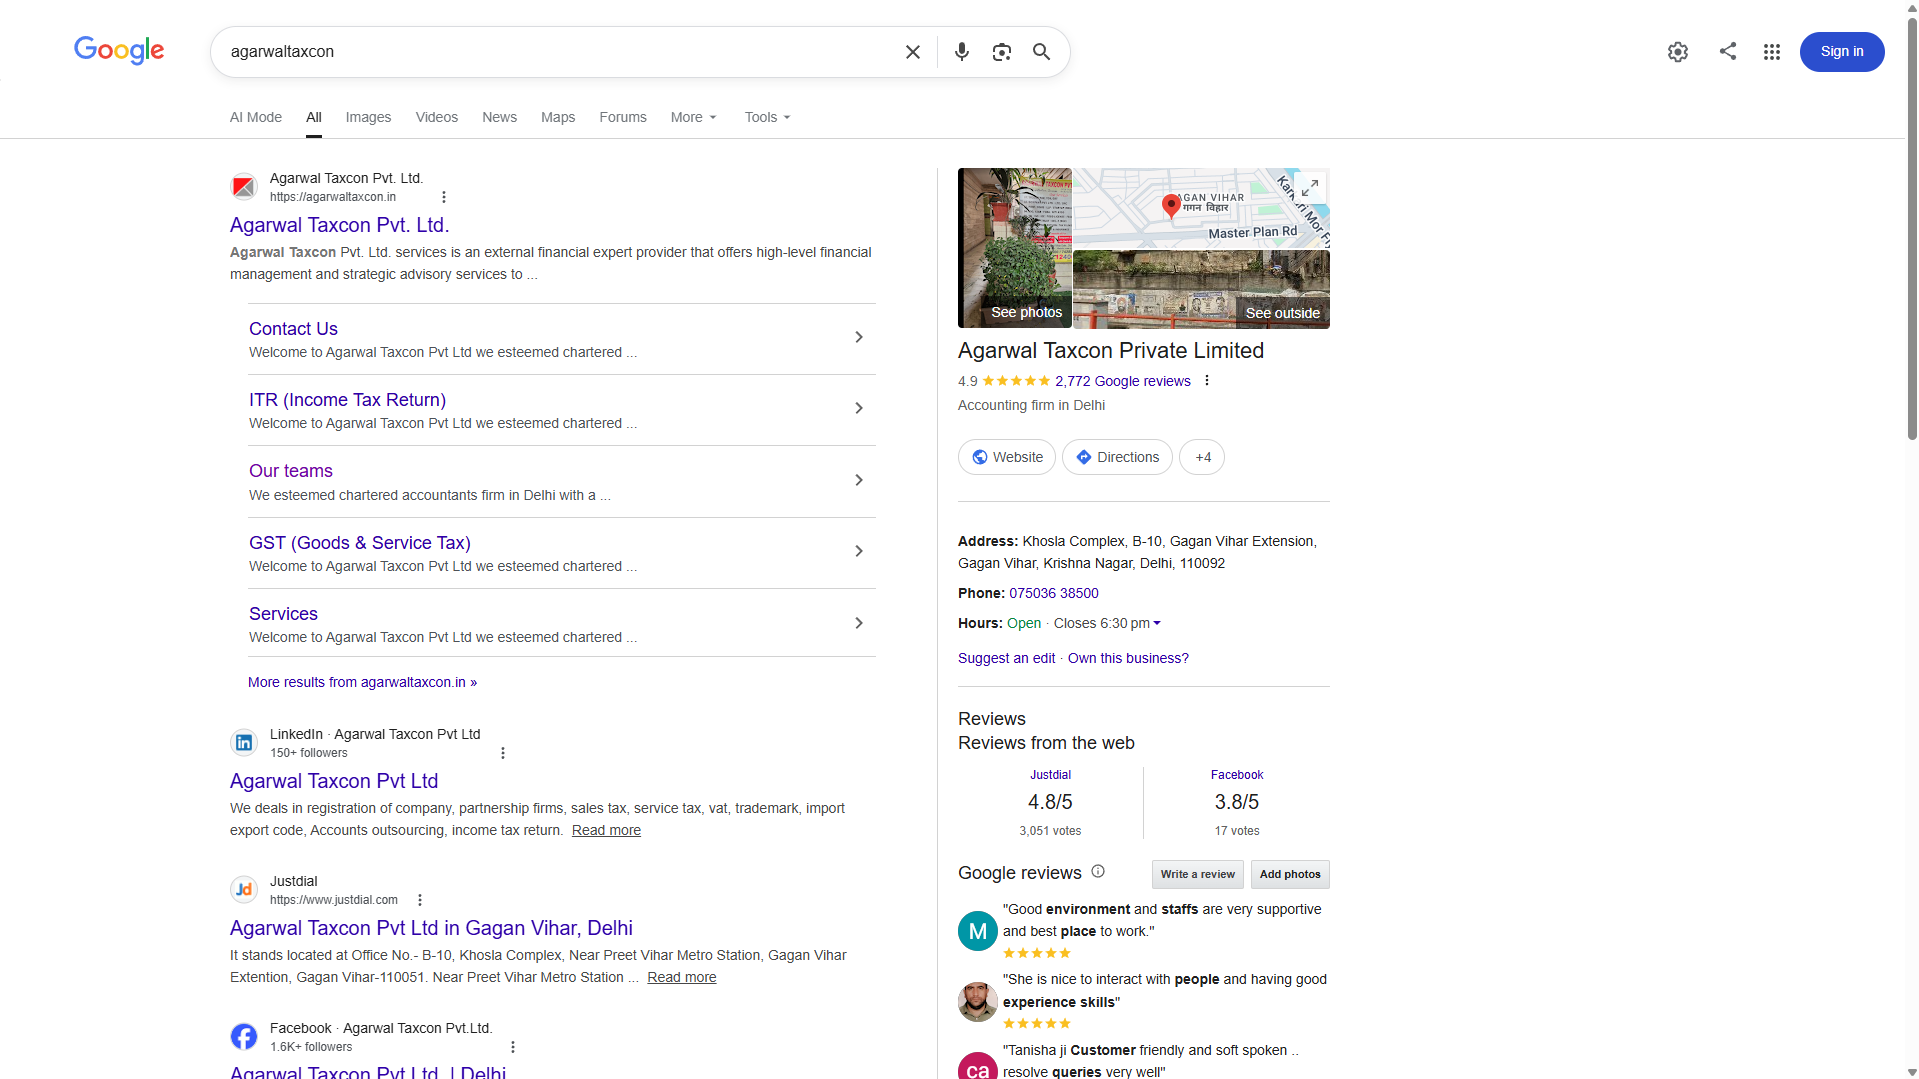This screenshot has height=1079, width=1919.
Task: Switch to the Maps tab
Action: [x=558, y=117]
